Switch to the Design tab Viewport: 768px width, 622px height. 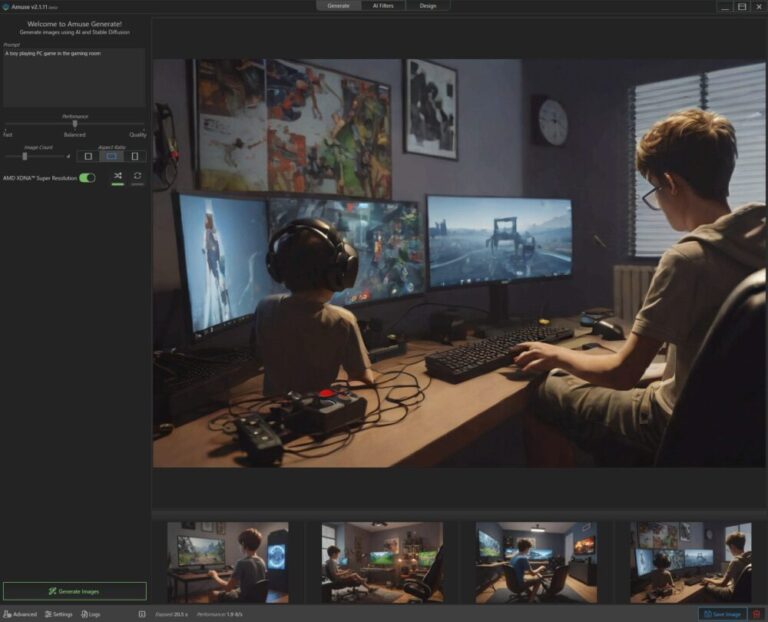(427, 6)
